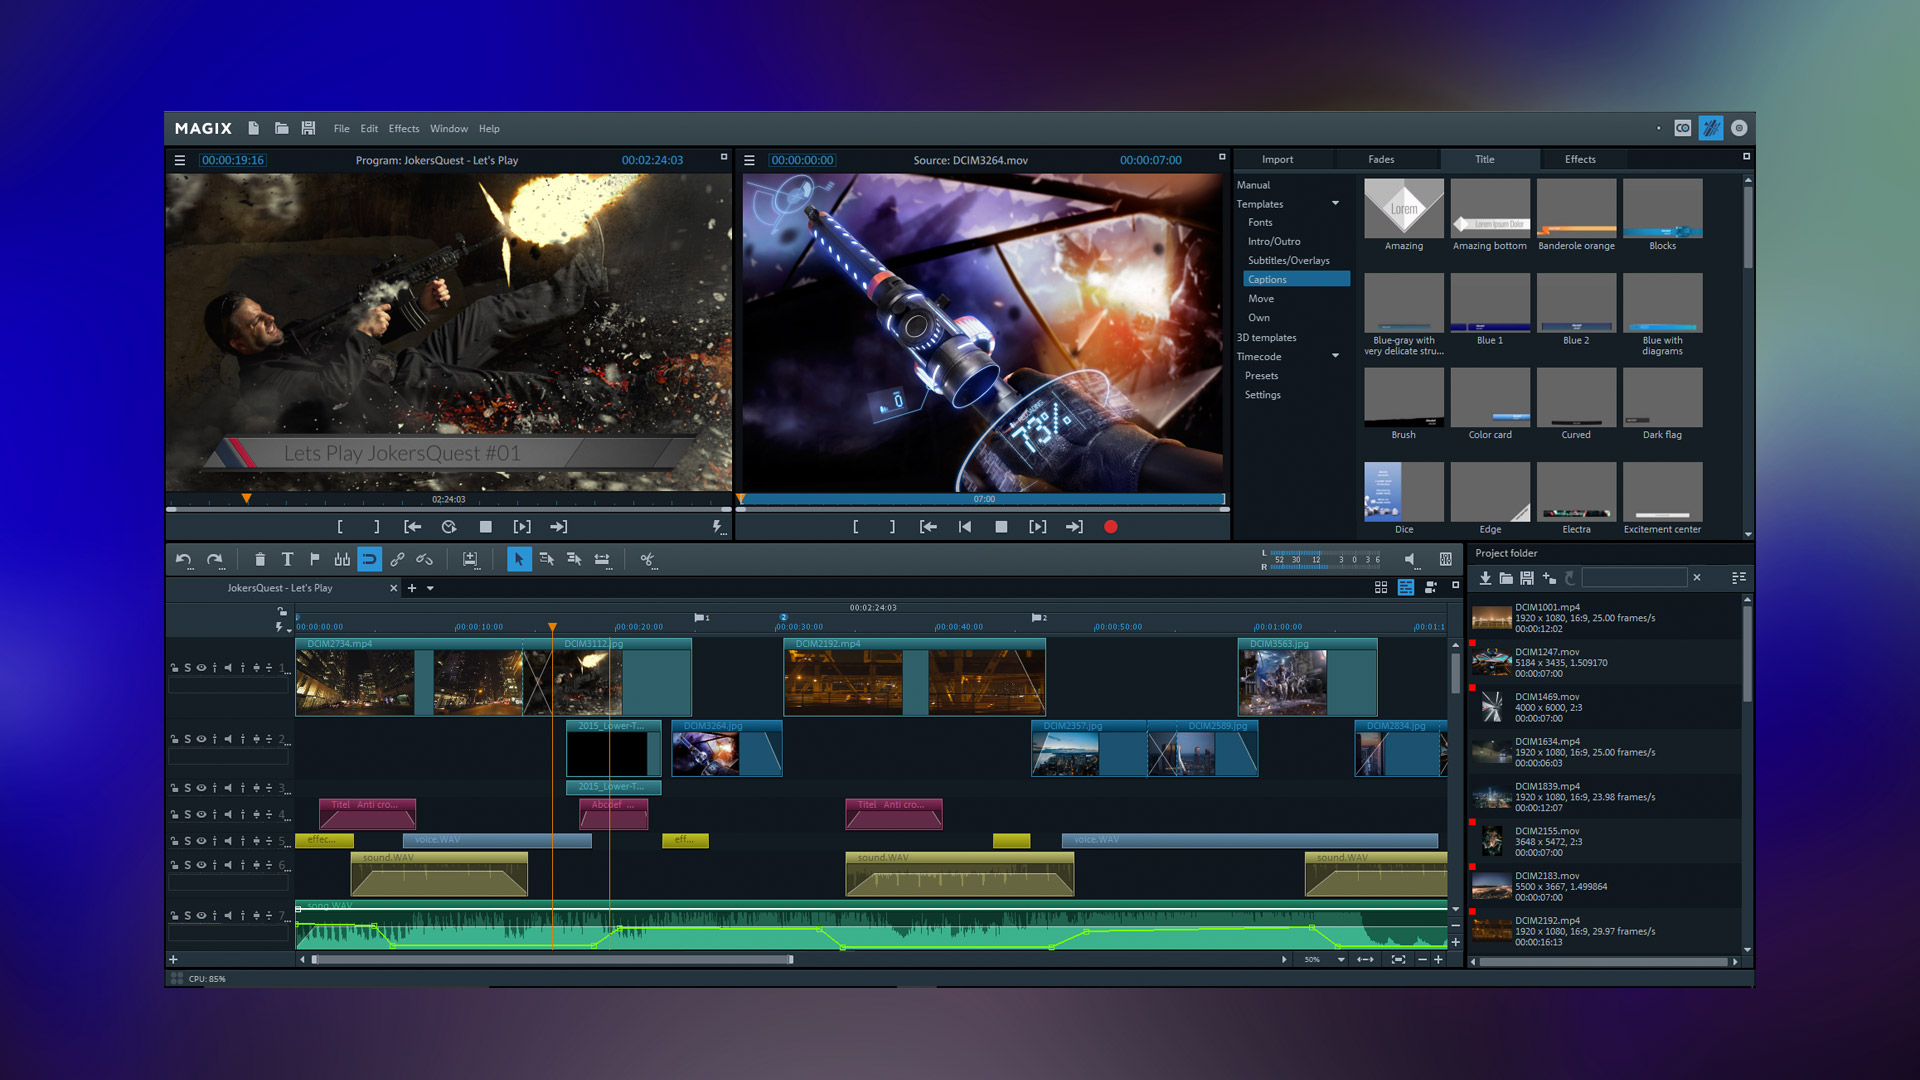
Task: Activate the scissors cut tool
Action: [648, 559]
